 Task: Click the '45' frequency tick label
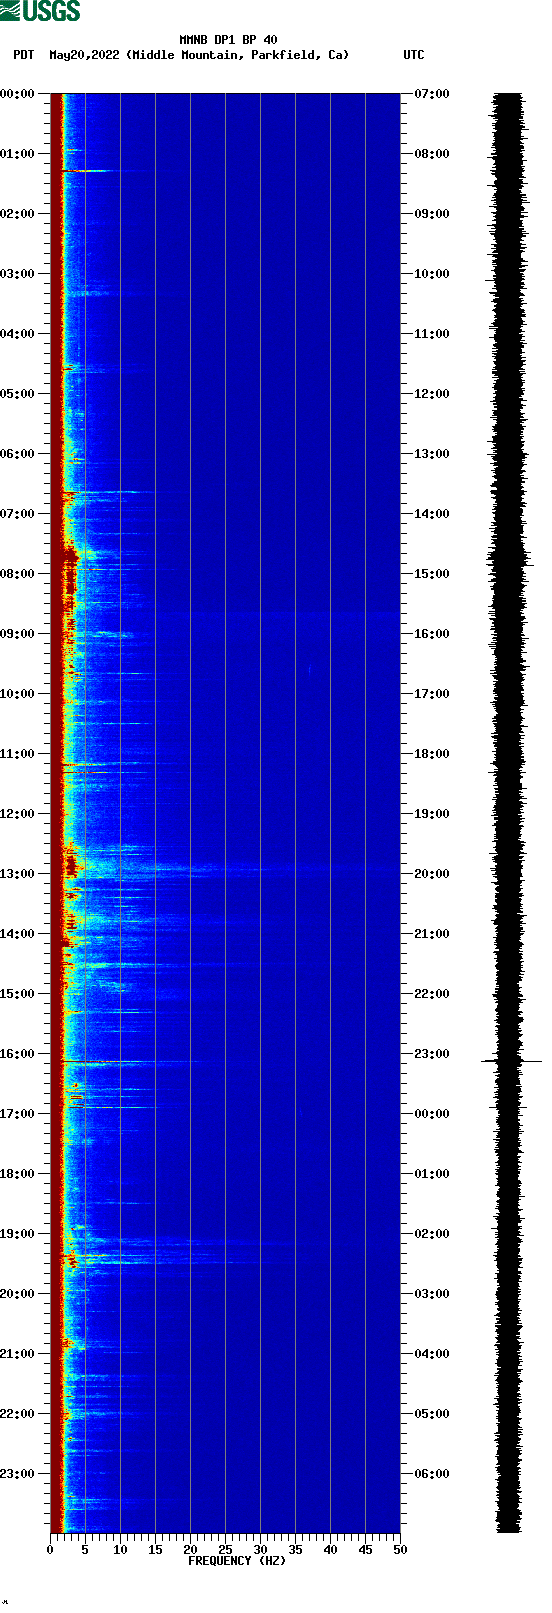click(x=365, y=1550)
